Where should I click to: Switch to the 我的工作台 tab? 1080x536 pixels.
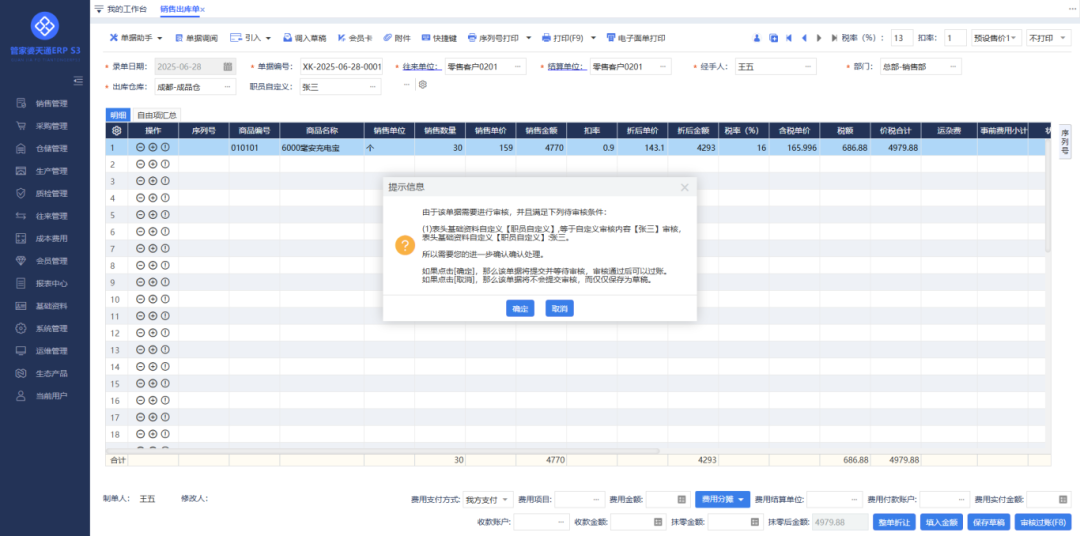(126, 9)
